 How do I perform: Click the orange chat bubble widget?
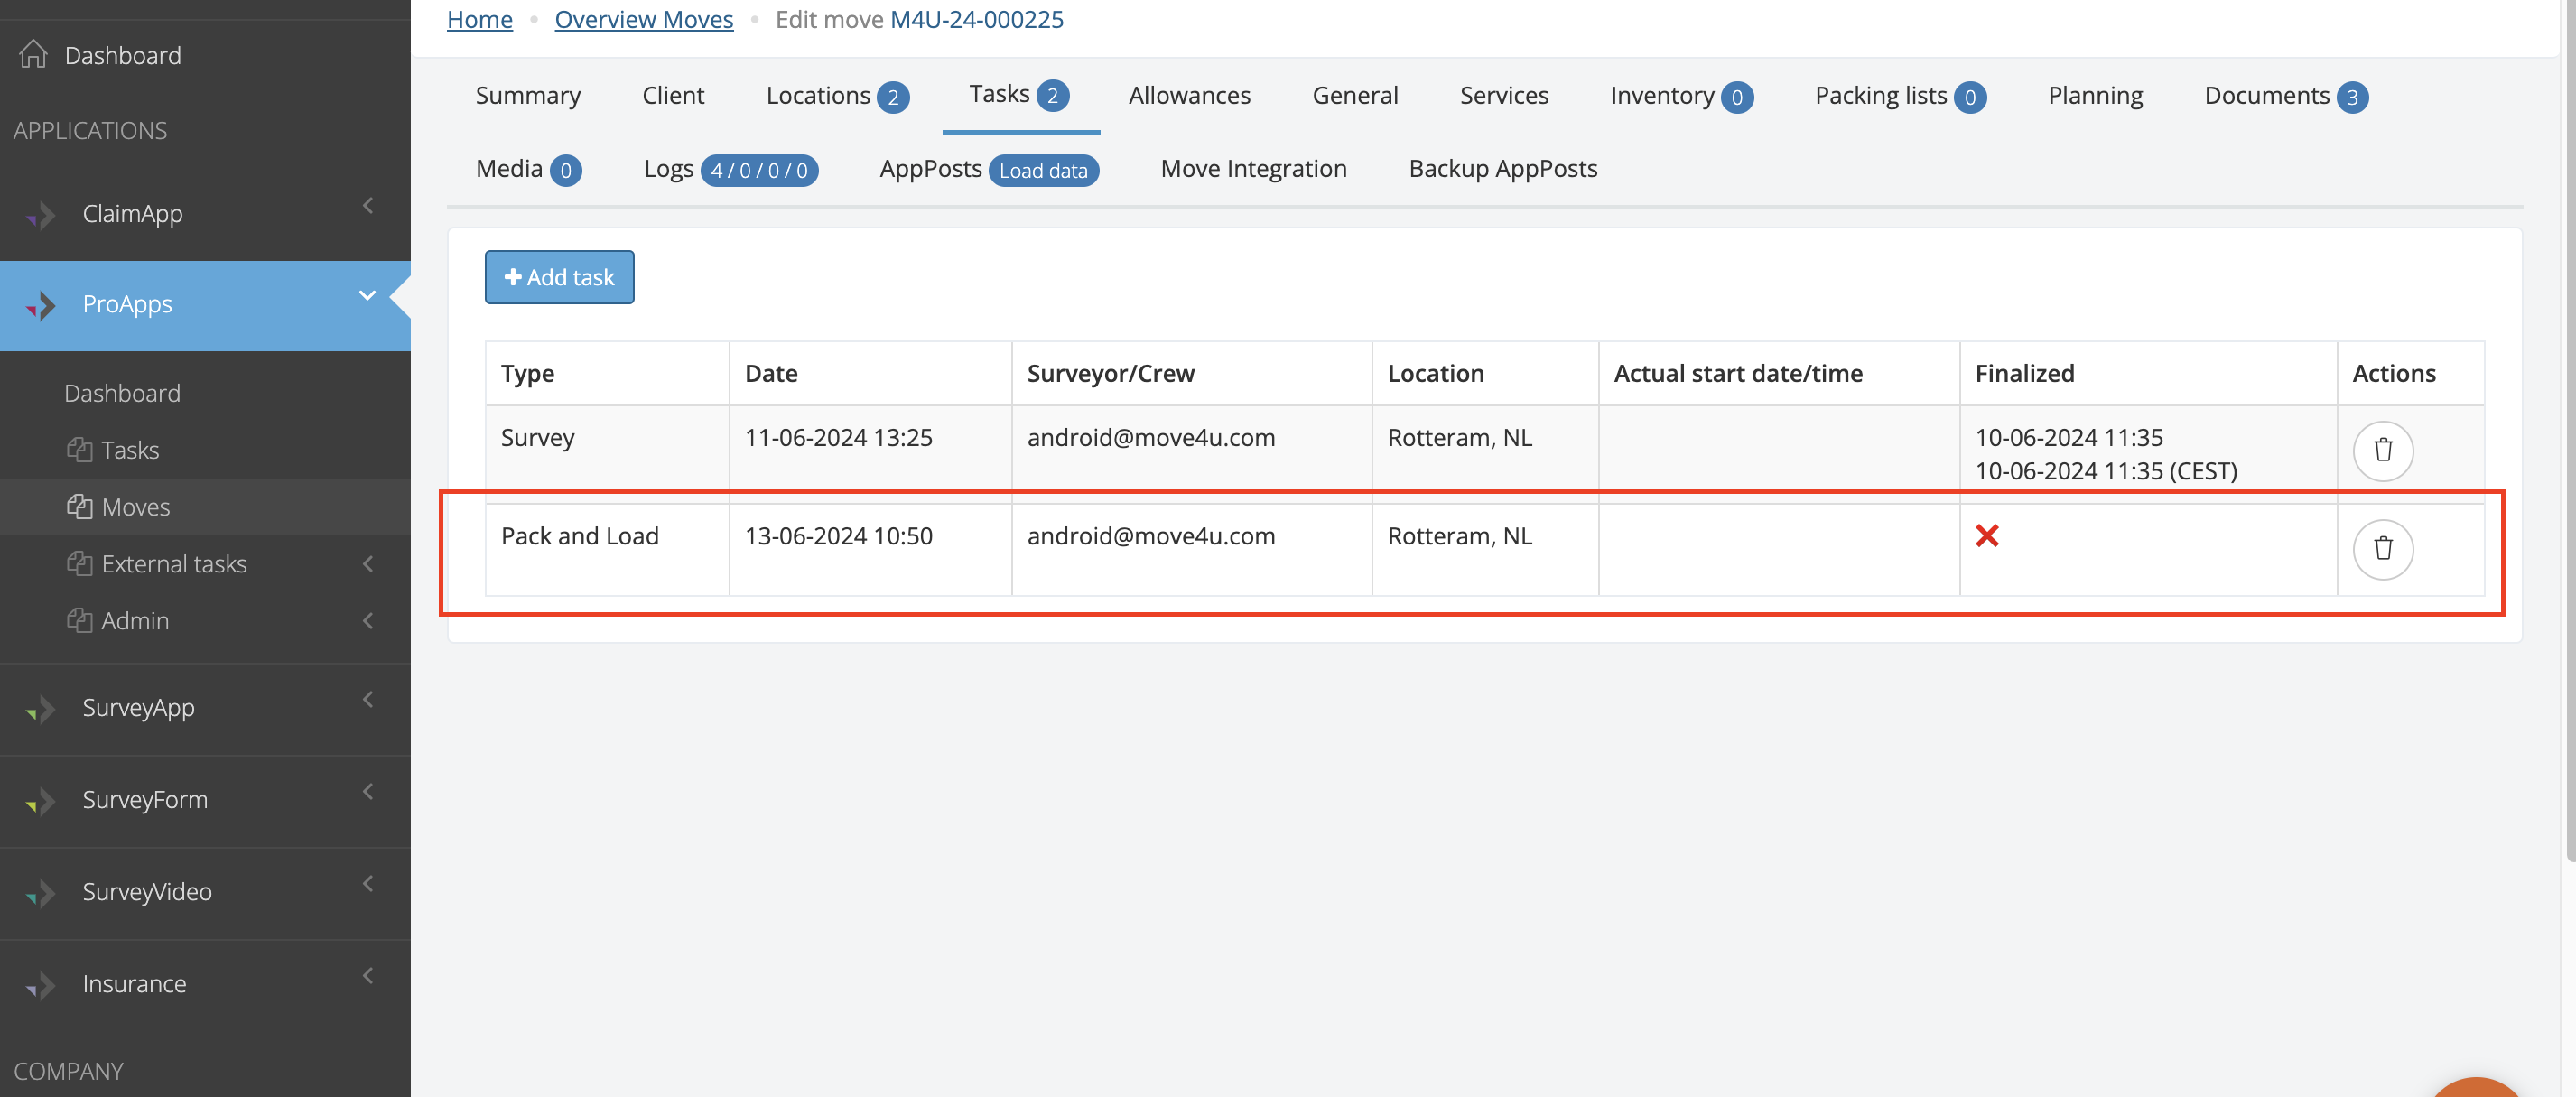click(x=2476, y=1088)
